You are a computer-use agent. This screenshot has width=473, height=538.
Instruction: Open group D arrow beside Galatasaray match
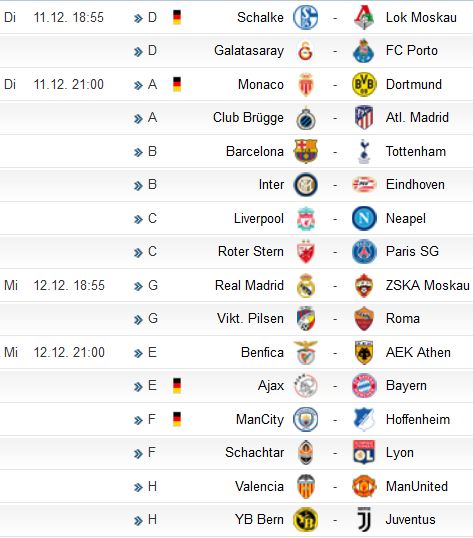point(138,52)
